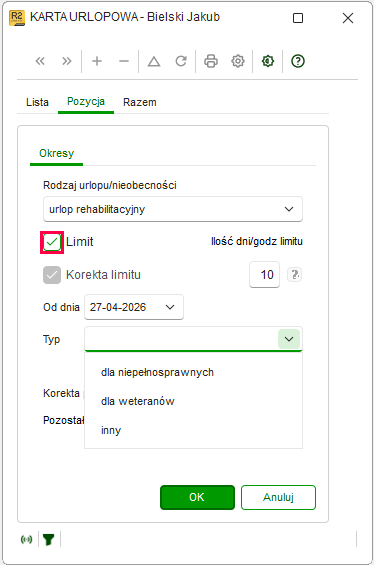
Task: Confirm with the OK button
Action: pyautogui.click(x=197, y=497)
